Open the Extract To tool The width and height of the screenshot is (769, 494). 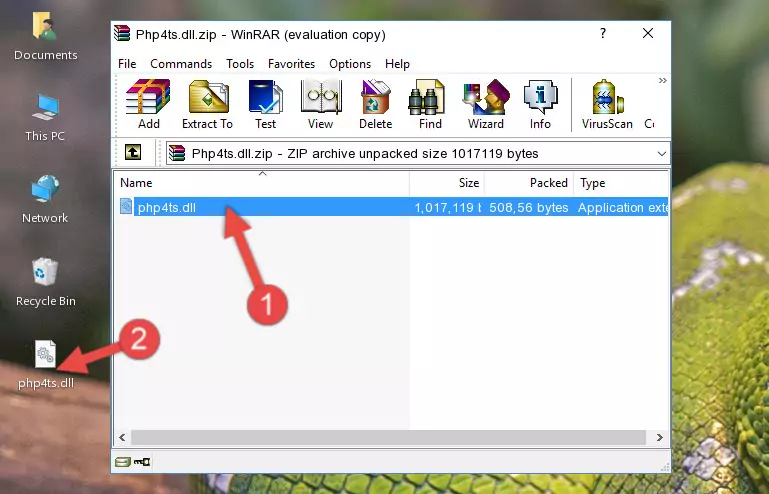point(207,104)
